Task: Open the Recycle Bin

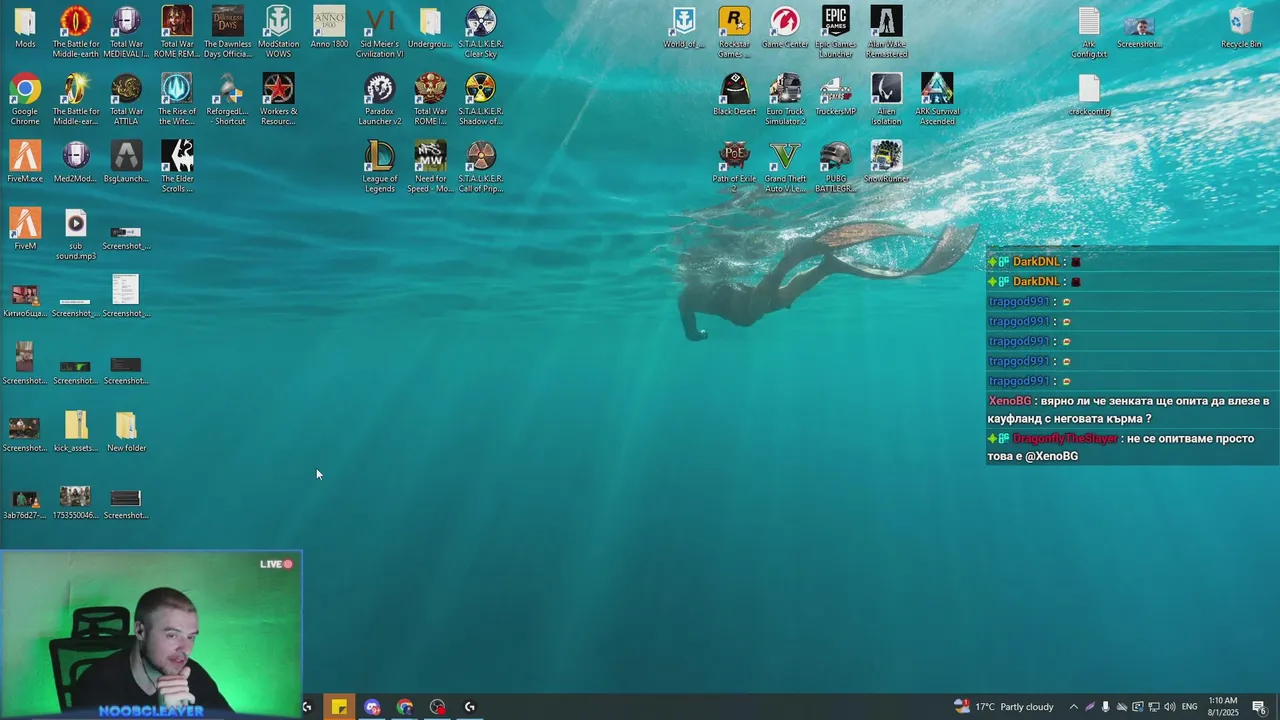Action: coord(1241,28)
